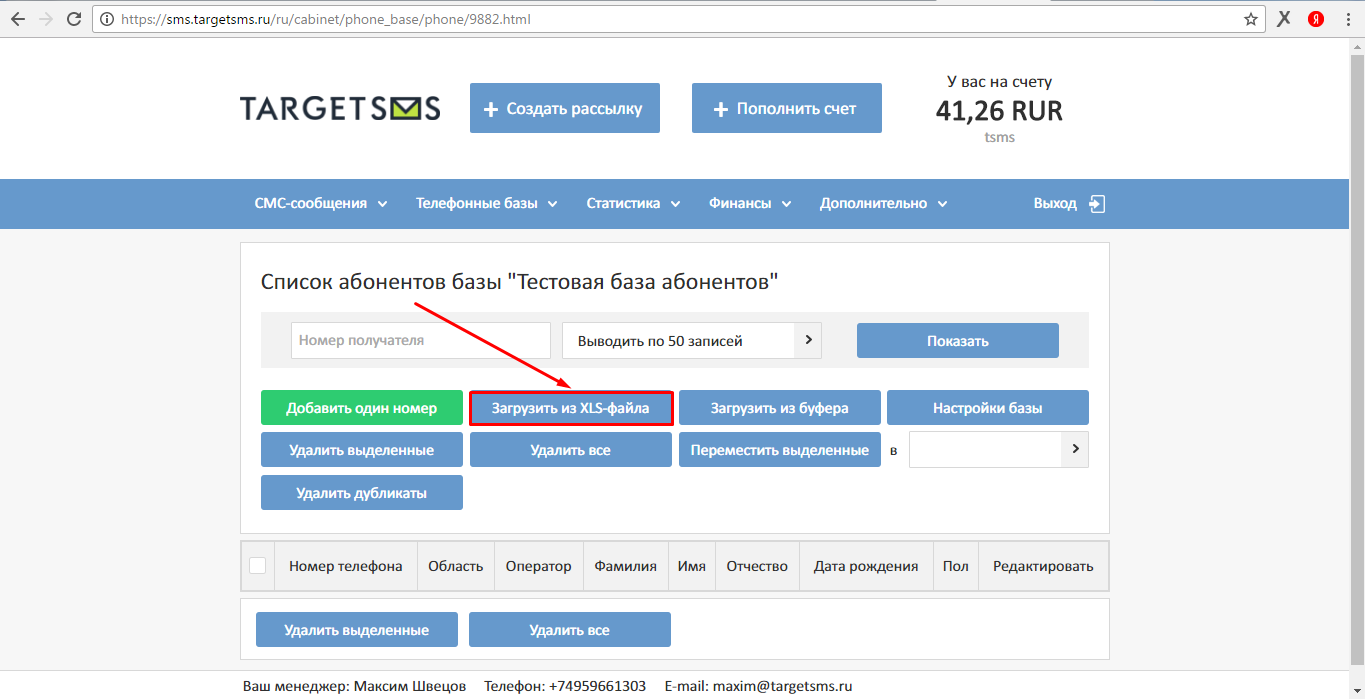Open the X extension icon
The width and height of the screenshot is (1365, 699).
pos(1284,19)
